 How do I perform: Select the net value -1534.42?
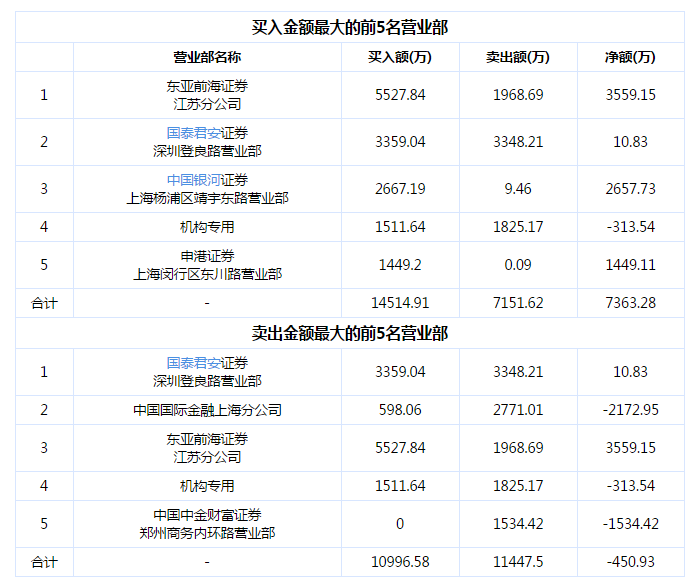(x=630, y=524)
